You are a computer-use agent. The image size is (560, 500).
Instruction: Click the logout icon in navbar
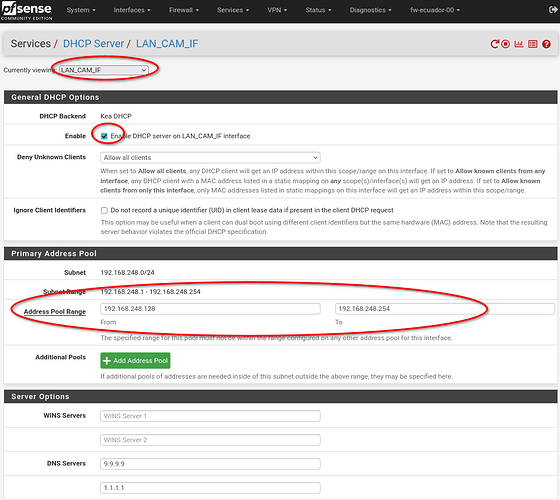(x=553, y=10)
